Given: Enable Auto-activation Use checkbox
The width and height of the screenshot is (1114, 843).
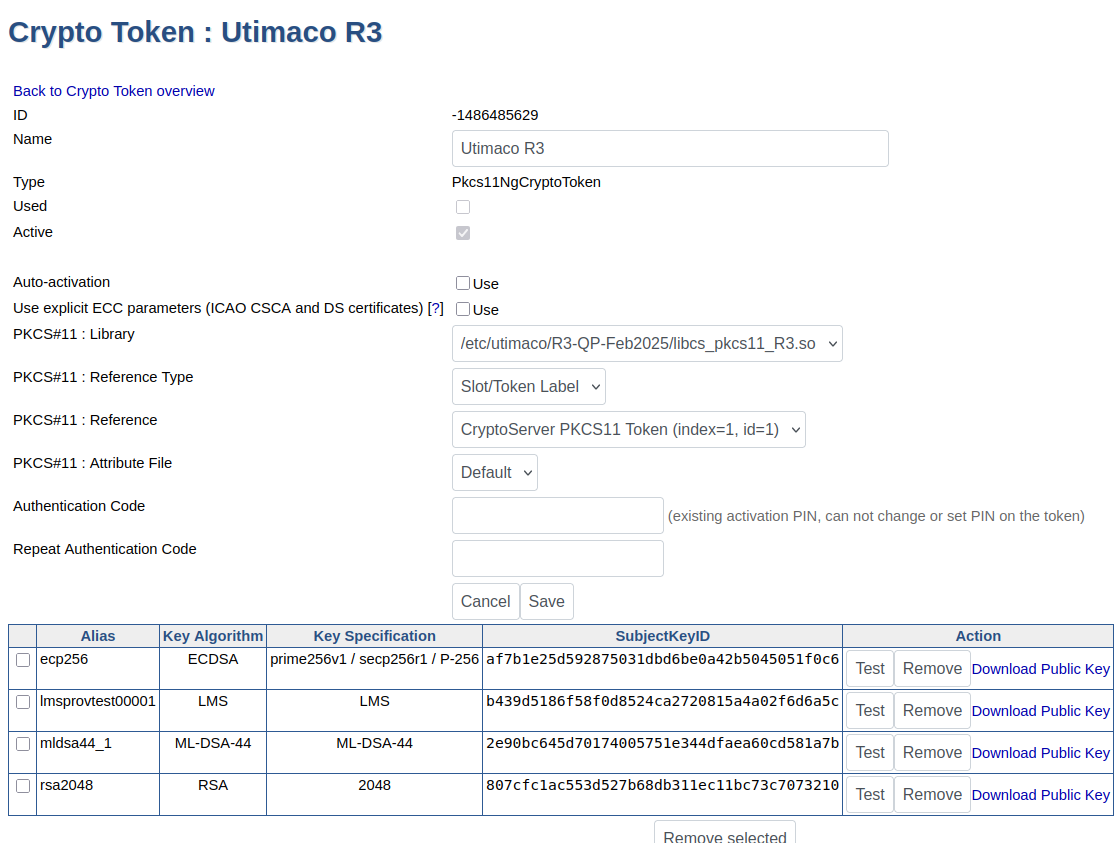Looking at the screenshot, I should pos(463,283).
